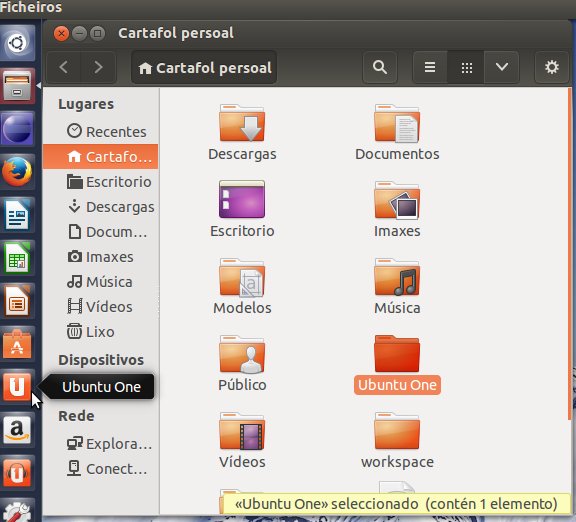
Task: Click the vertical scrollbar of file view
Action: pos(570,253)
